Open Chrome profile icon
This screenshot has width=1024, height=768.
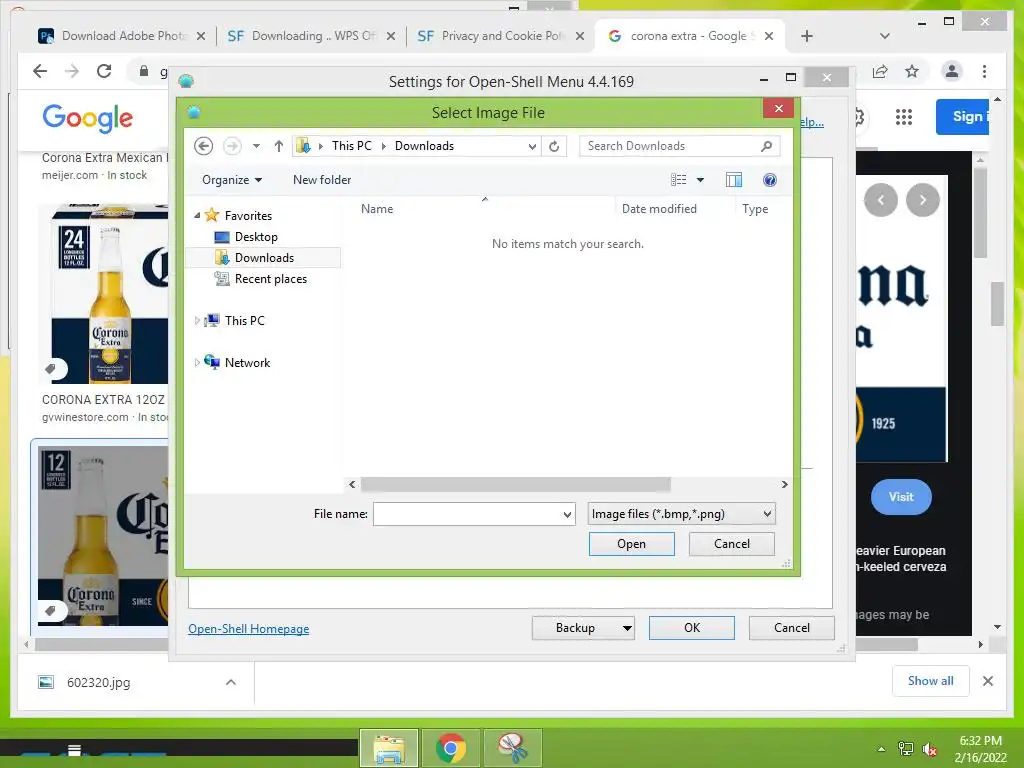click(x=952, y=71)
